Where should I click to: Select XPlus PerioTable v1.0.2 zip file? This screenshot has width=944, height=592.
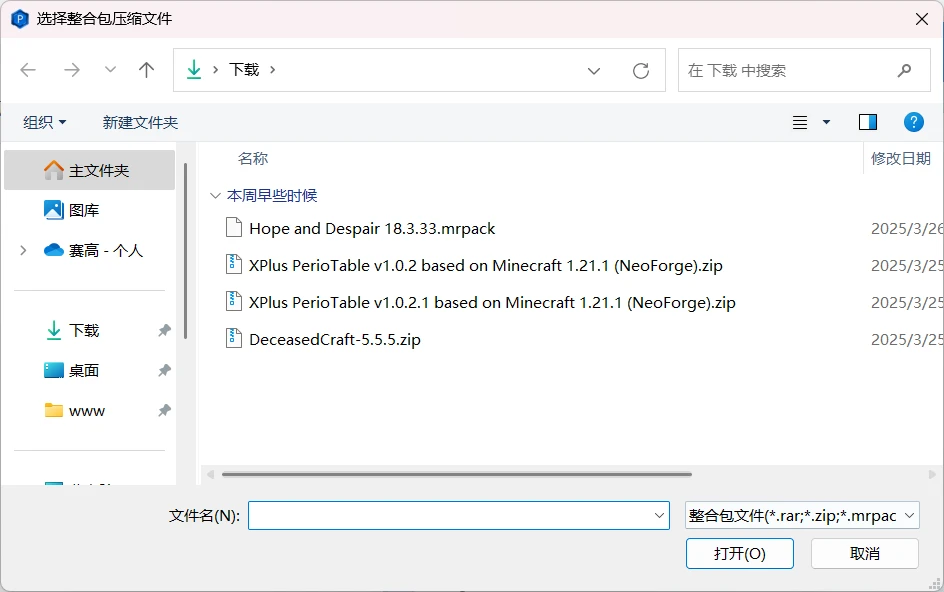tap(485, 266)
